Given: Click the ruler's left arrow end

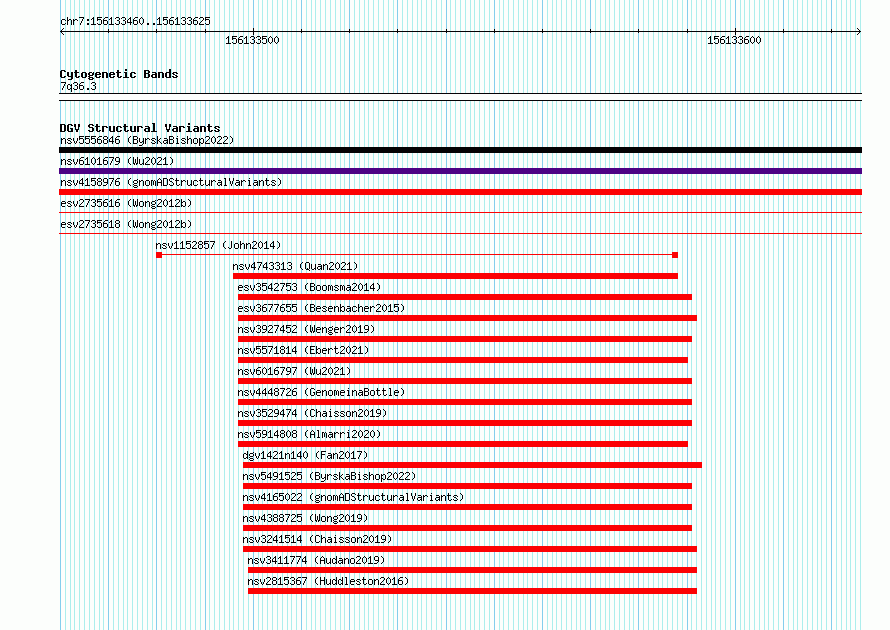Looking at the screenshot, I should (62, 32).
